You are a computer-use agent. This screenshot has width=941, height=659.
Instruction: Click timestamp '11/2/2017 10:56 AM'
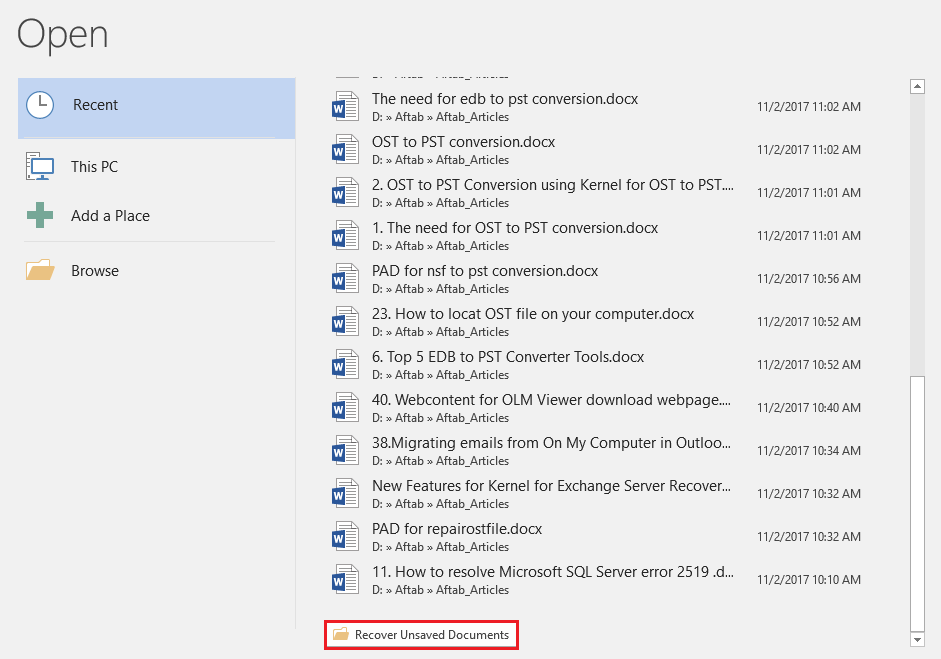(809, 278)
